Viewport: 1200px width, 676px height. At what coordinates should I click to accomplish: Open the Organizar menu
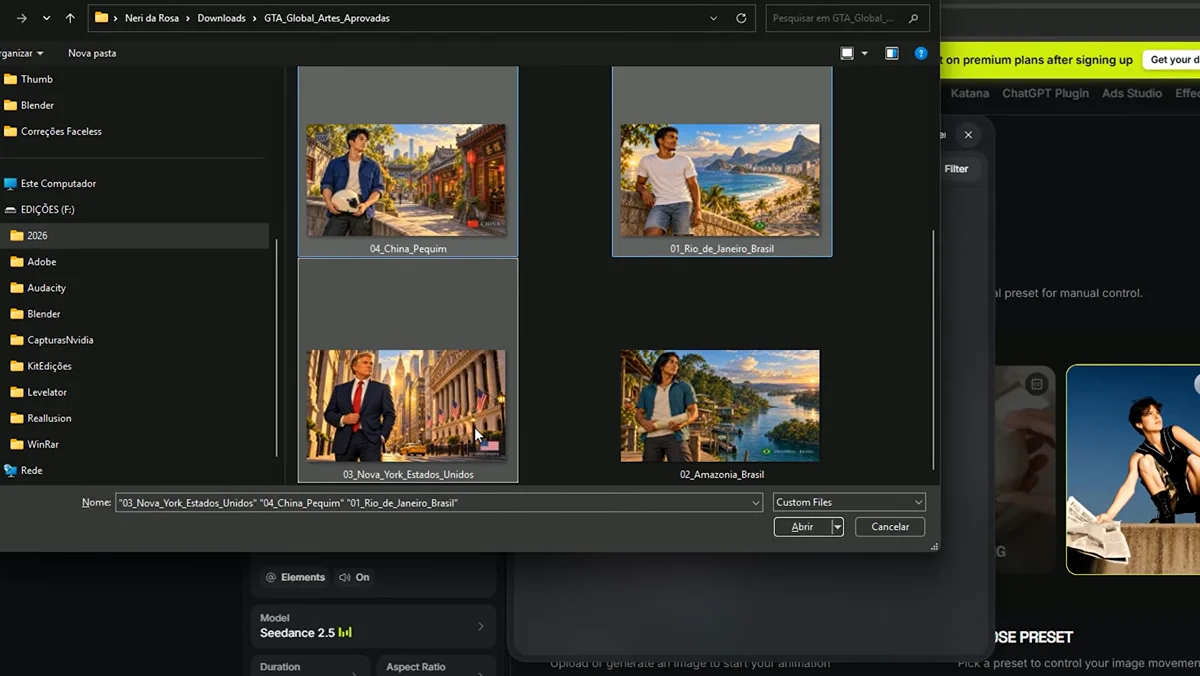pyautogui.click(x=20, y=53)
